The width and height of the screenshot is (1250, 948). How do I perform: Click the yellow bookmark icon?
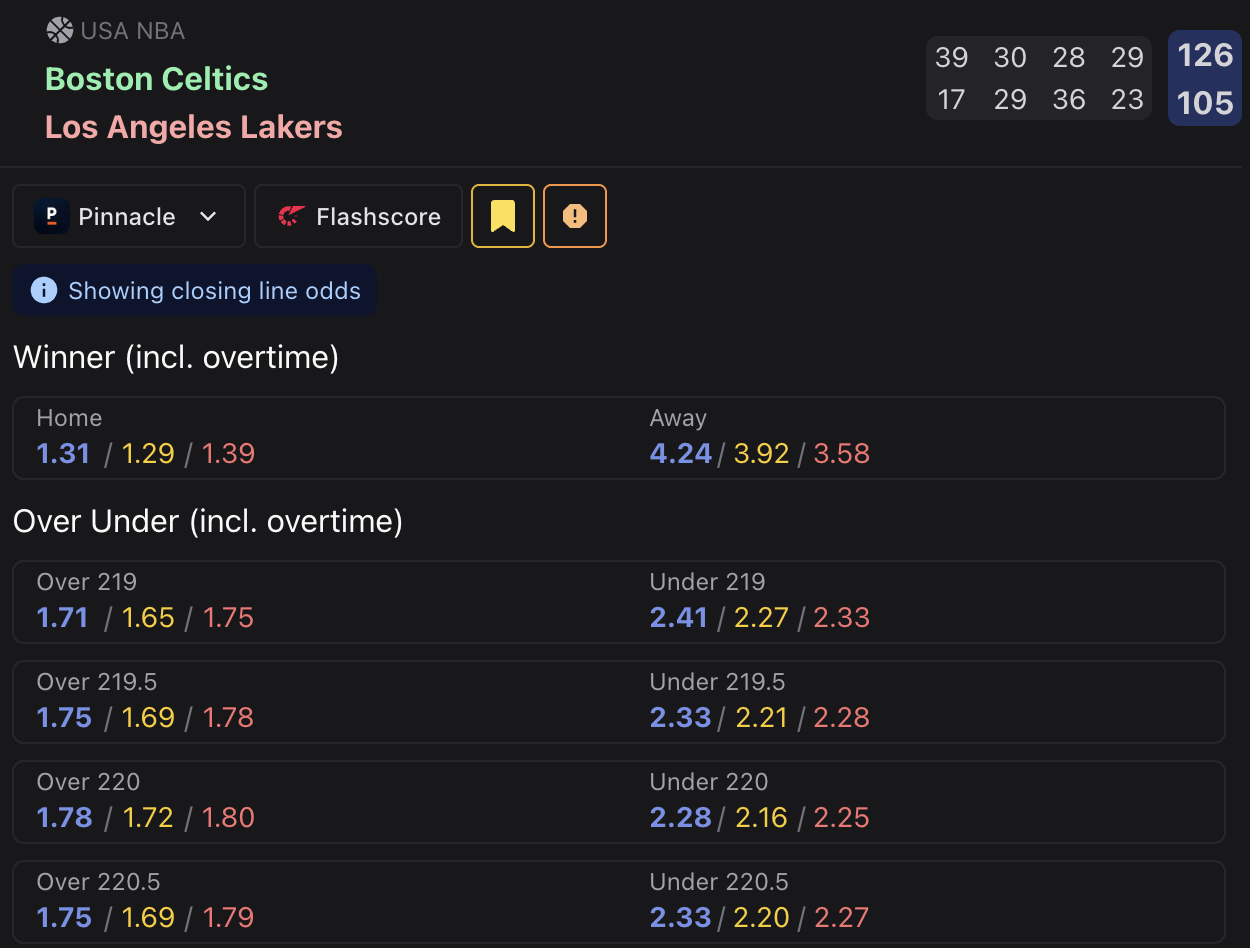click(x=503, y=216)
